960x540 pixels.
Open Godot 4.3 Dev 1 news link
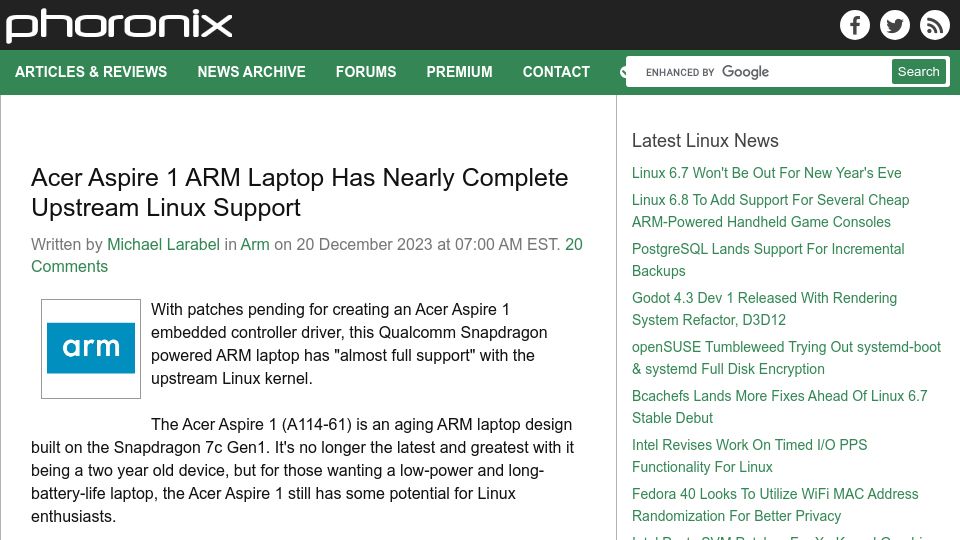click(x=764, y=309)
